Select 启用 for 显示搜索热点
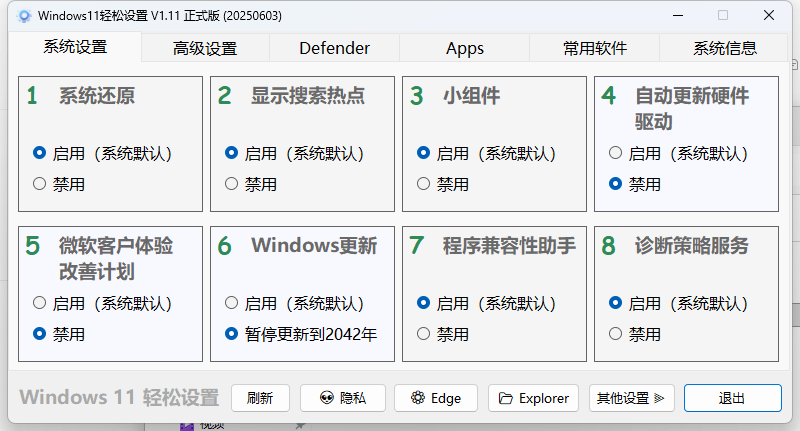 tap(294, 153)
